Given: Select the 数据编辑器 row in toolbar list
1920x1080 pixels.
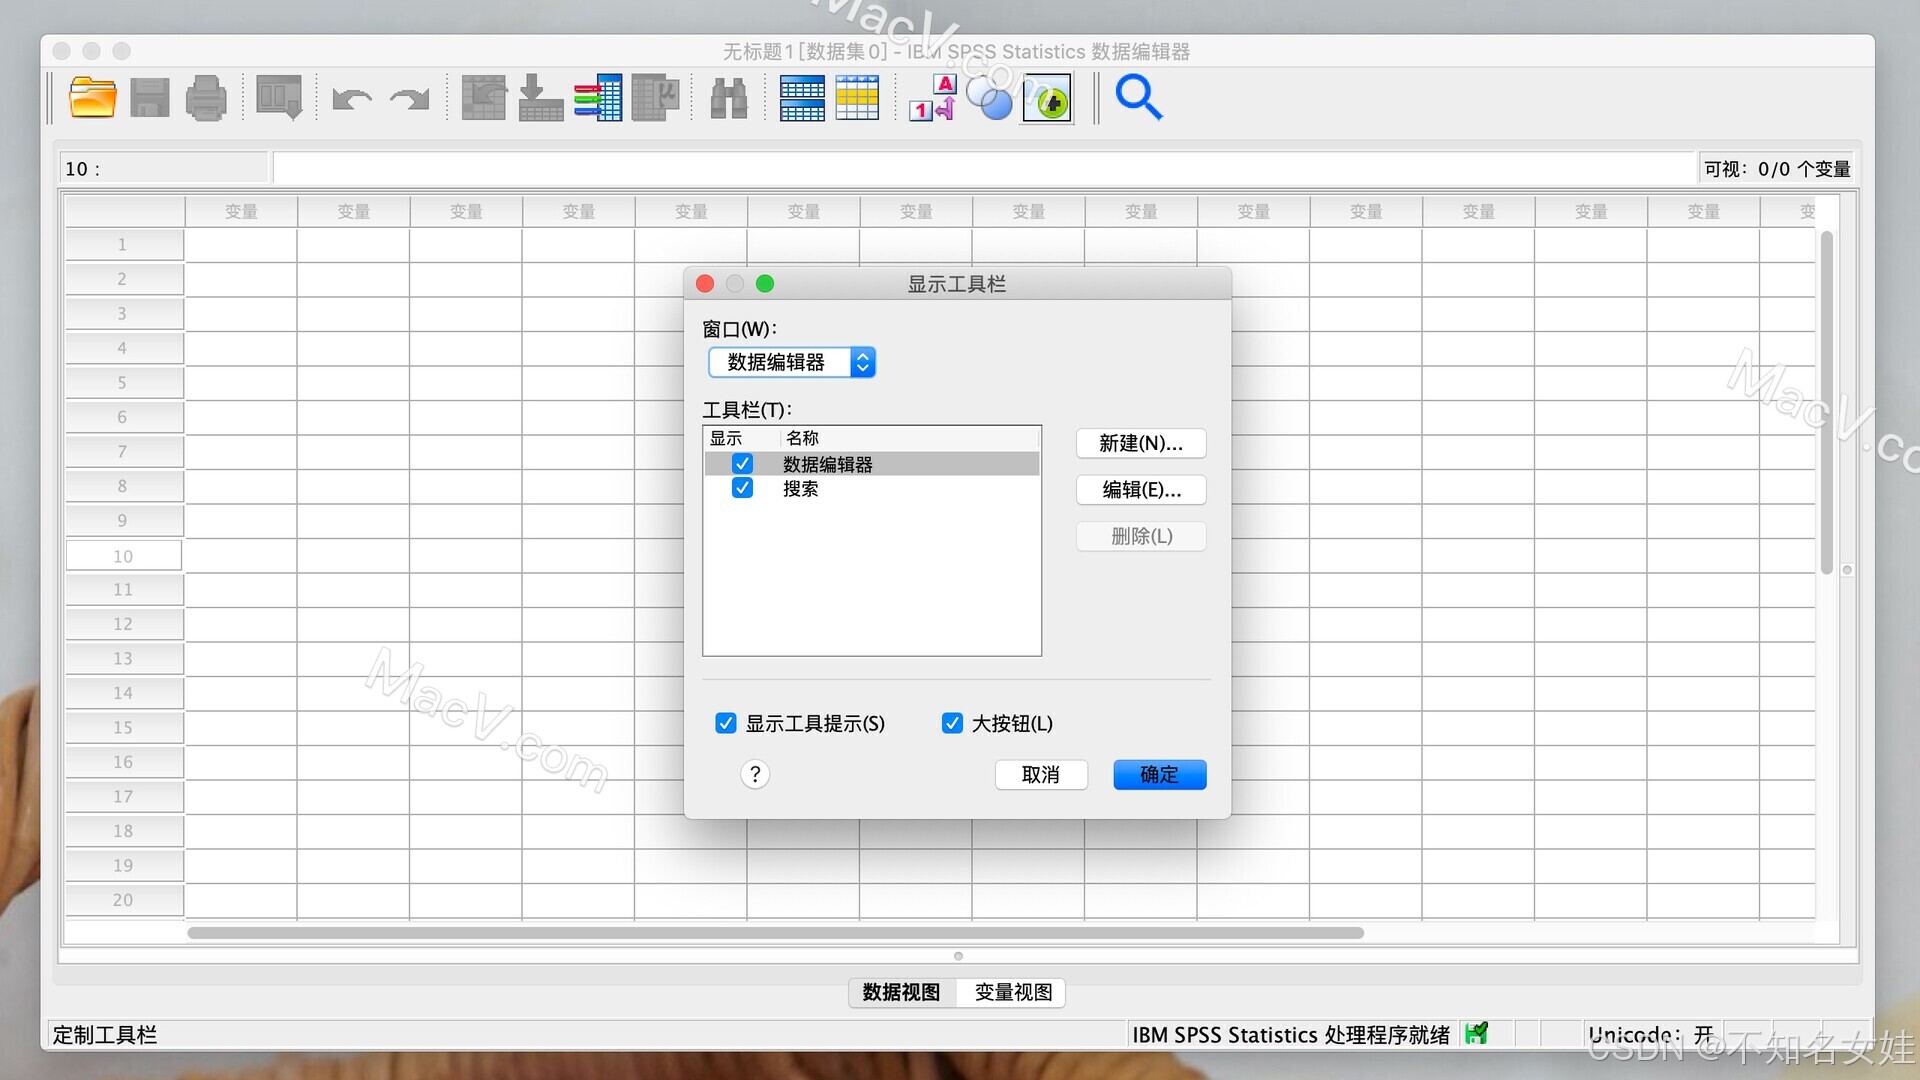Looking at the screenshot, I should [x=872, y=464].
